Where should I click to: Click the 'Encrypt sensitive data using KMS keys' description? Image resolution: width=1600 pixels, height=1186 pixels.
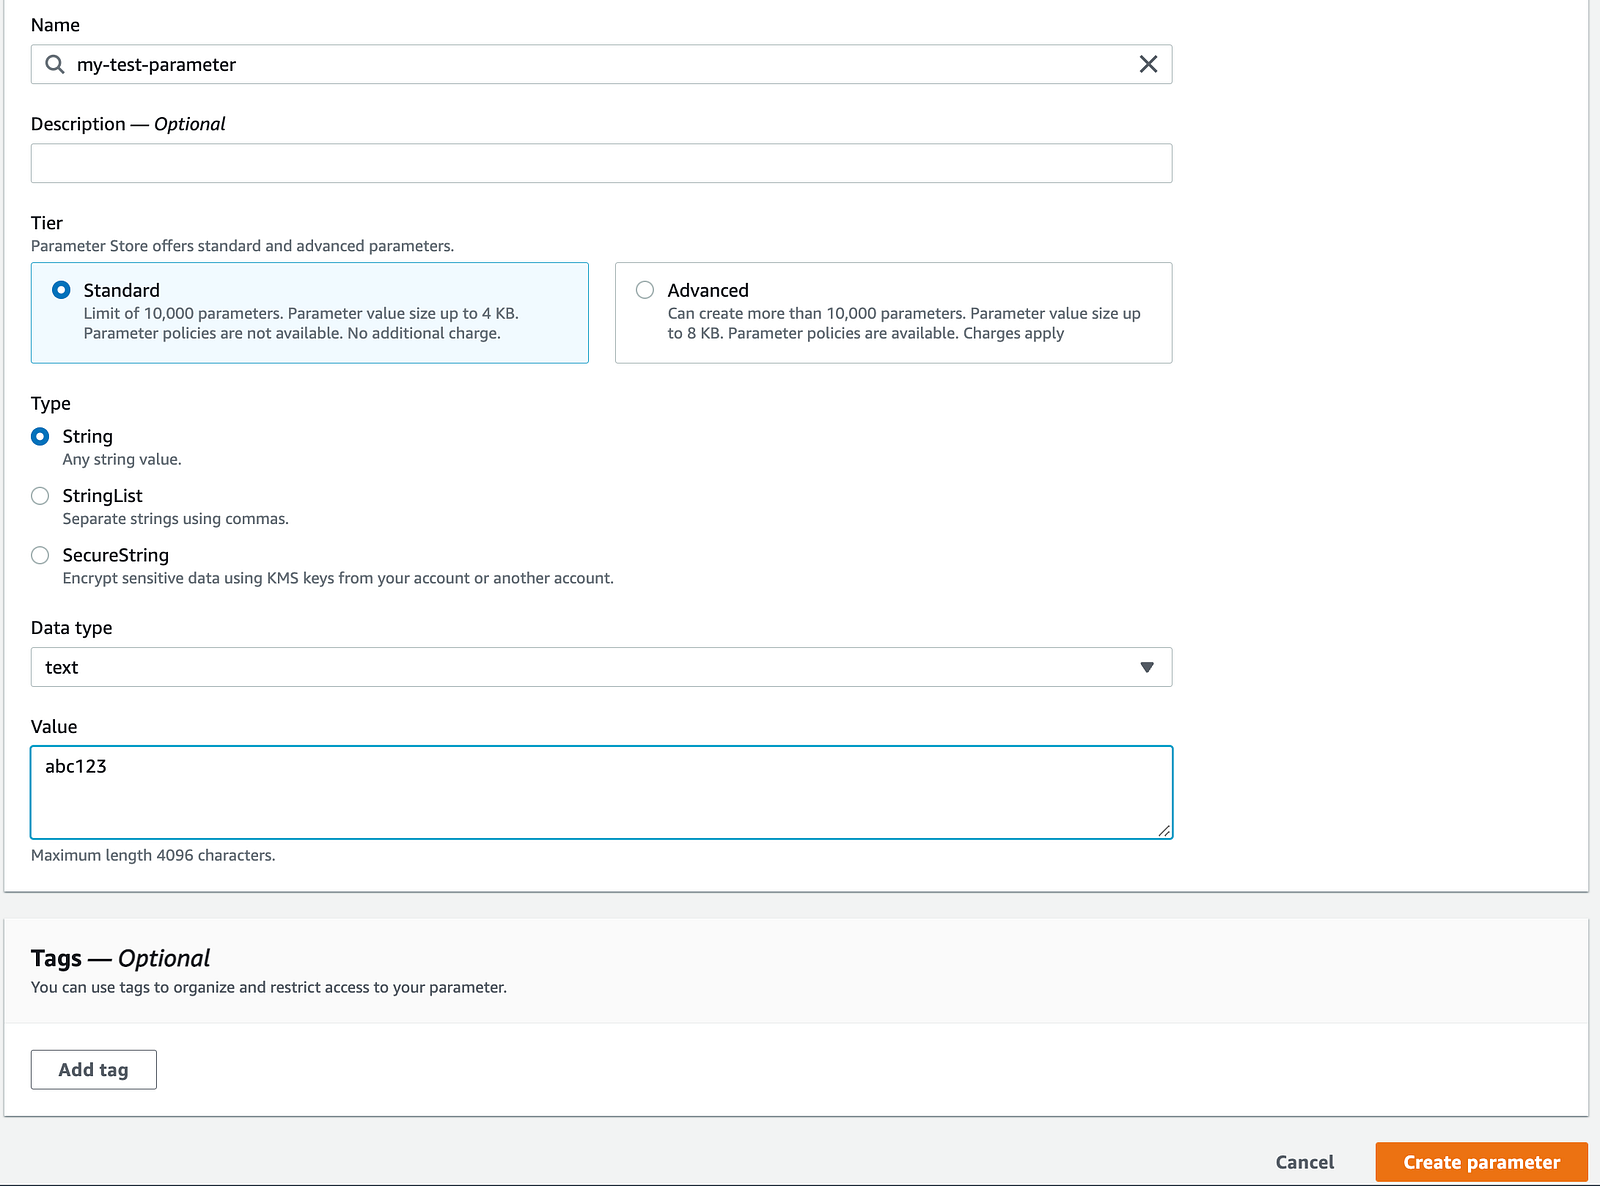338,578
